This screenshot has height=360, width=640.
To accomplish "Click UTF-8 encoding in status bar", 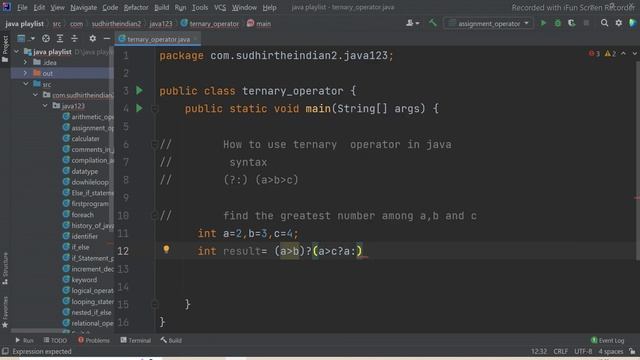I will pos(583,351).
